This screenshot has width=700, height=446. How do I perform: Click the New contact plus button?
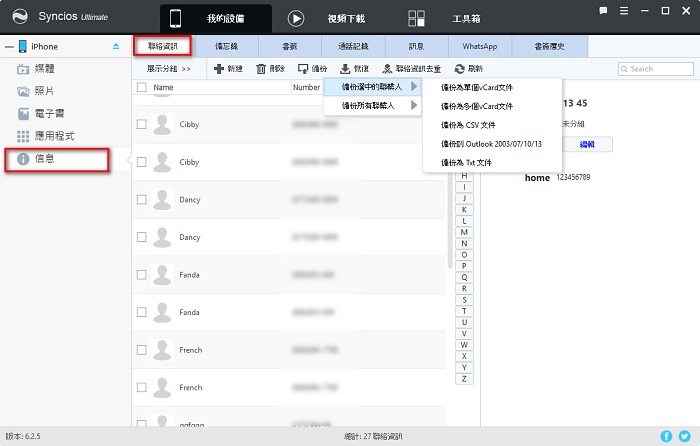click(228, 69)
